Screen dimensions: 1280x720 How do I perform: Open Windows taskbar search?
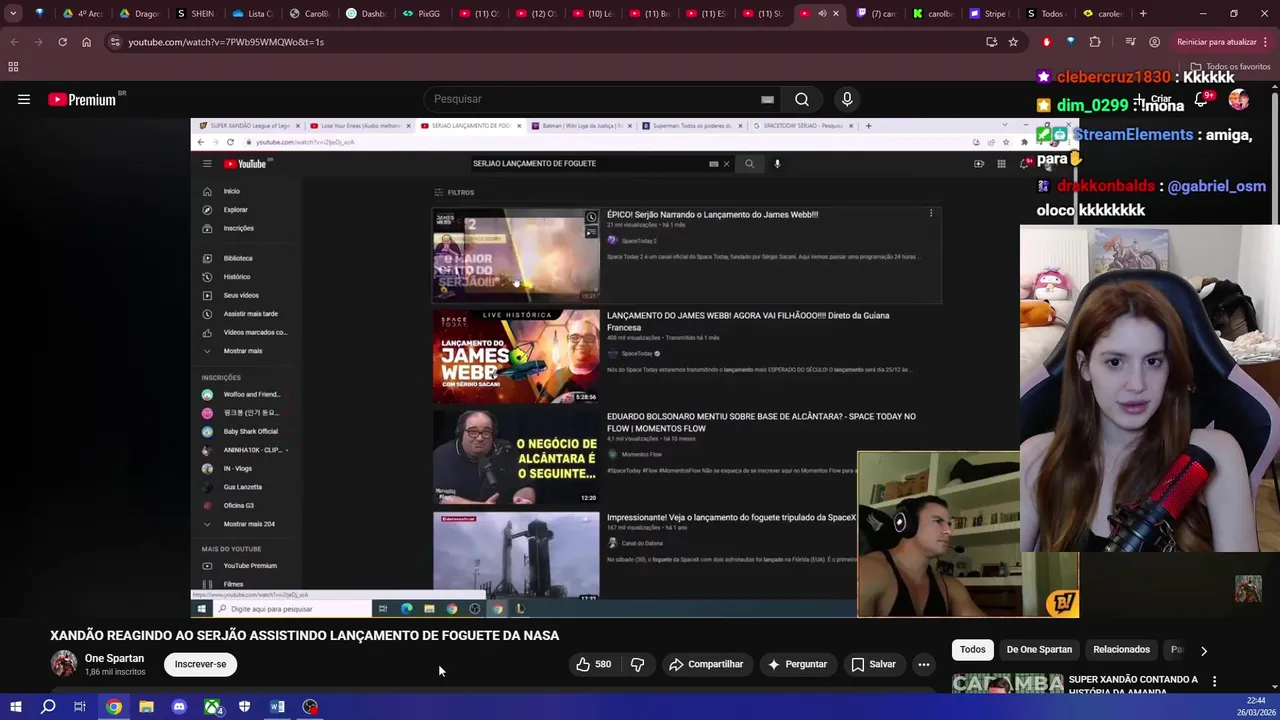pyautogui.click(x=47, y=707)
